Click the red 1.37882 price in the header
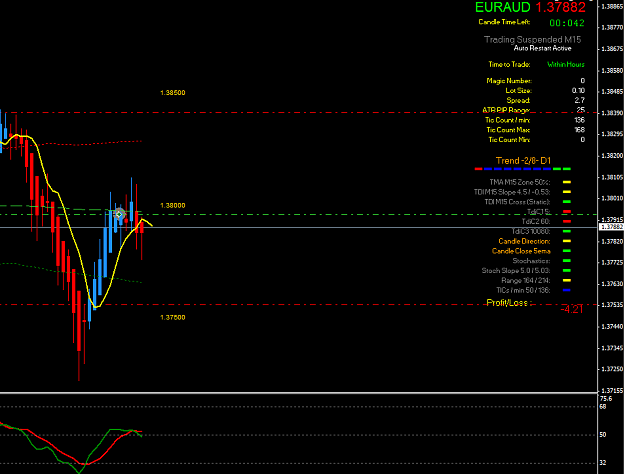This screenshot has height=474, width=625. 560,7
